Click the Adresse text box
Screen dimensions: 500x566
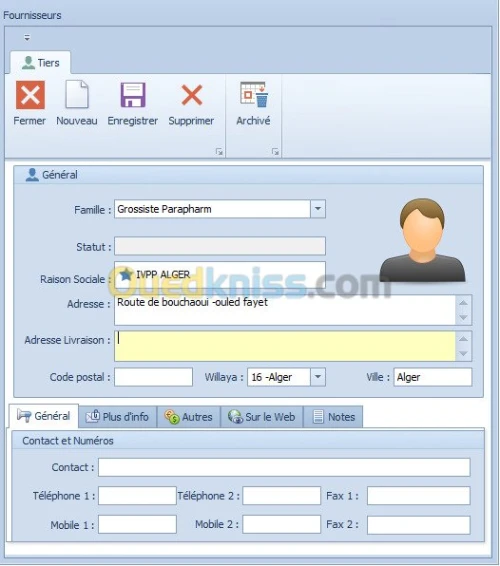[x=284, y=310]
